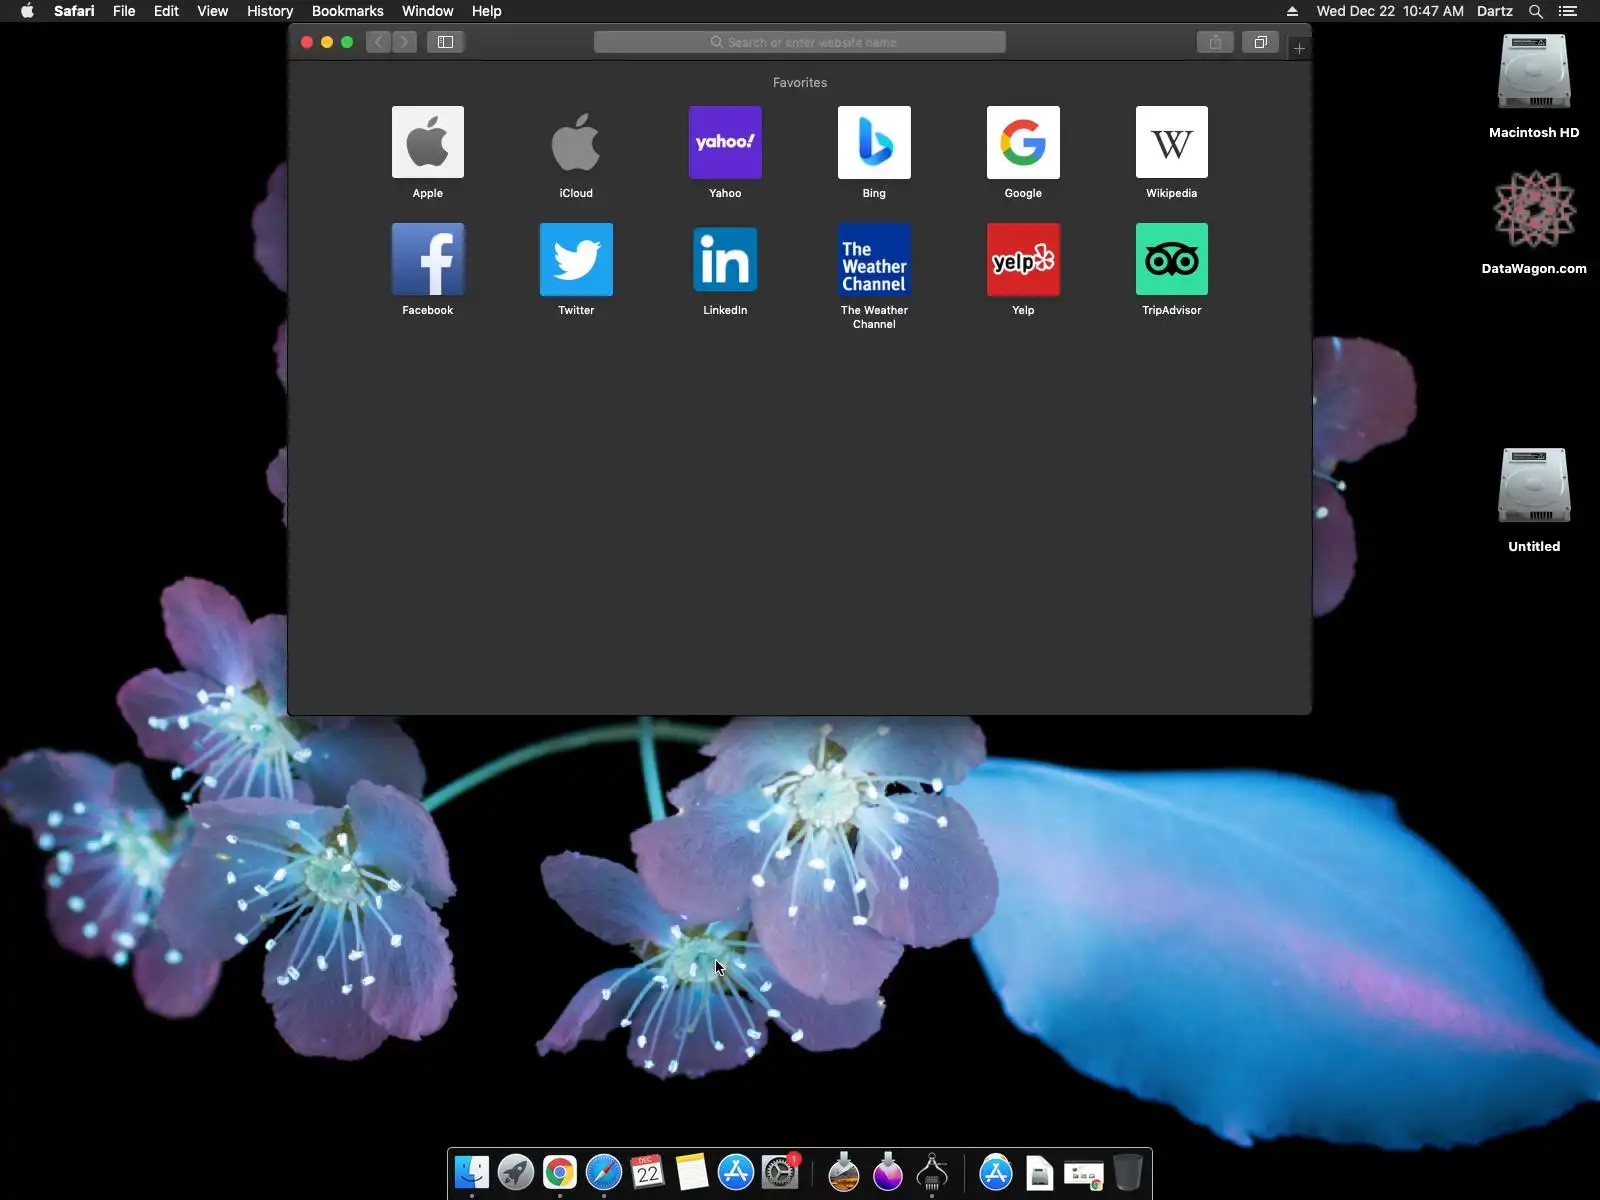Viewport: 1600px width, 1200px height.
Task: Show the tab overview in Safari
Action: pyautogui.click(x=1261, y=42)
